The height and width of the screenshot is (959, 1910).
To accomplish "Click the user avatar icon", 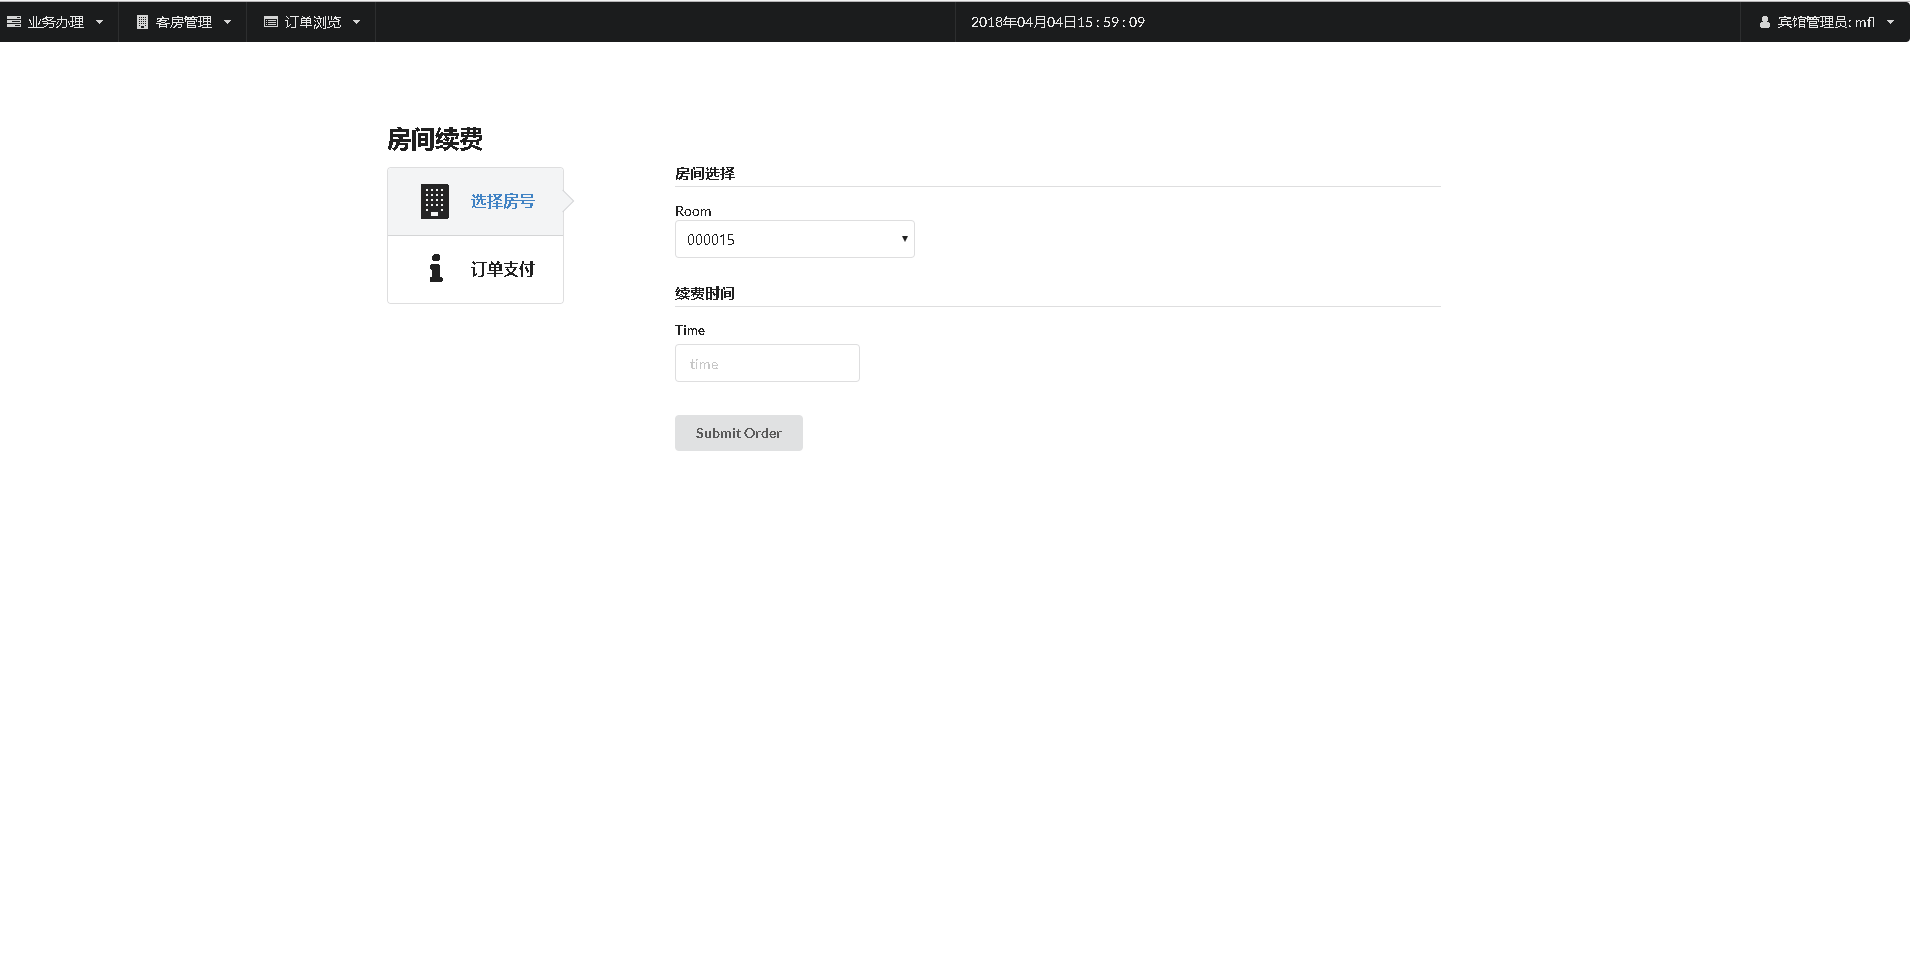I will pos(1765,22).
